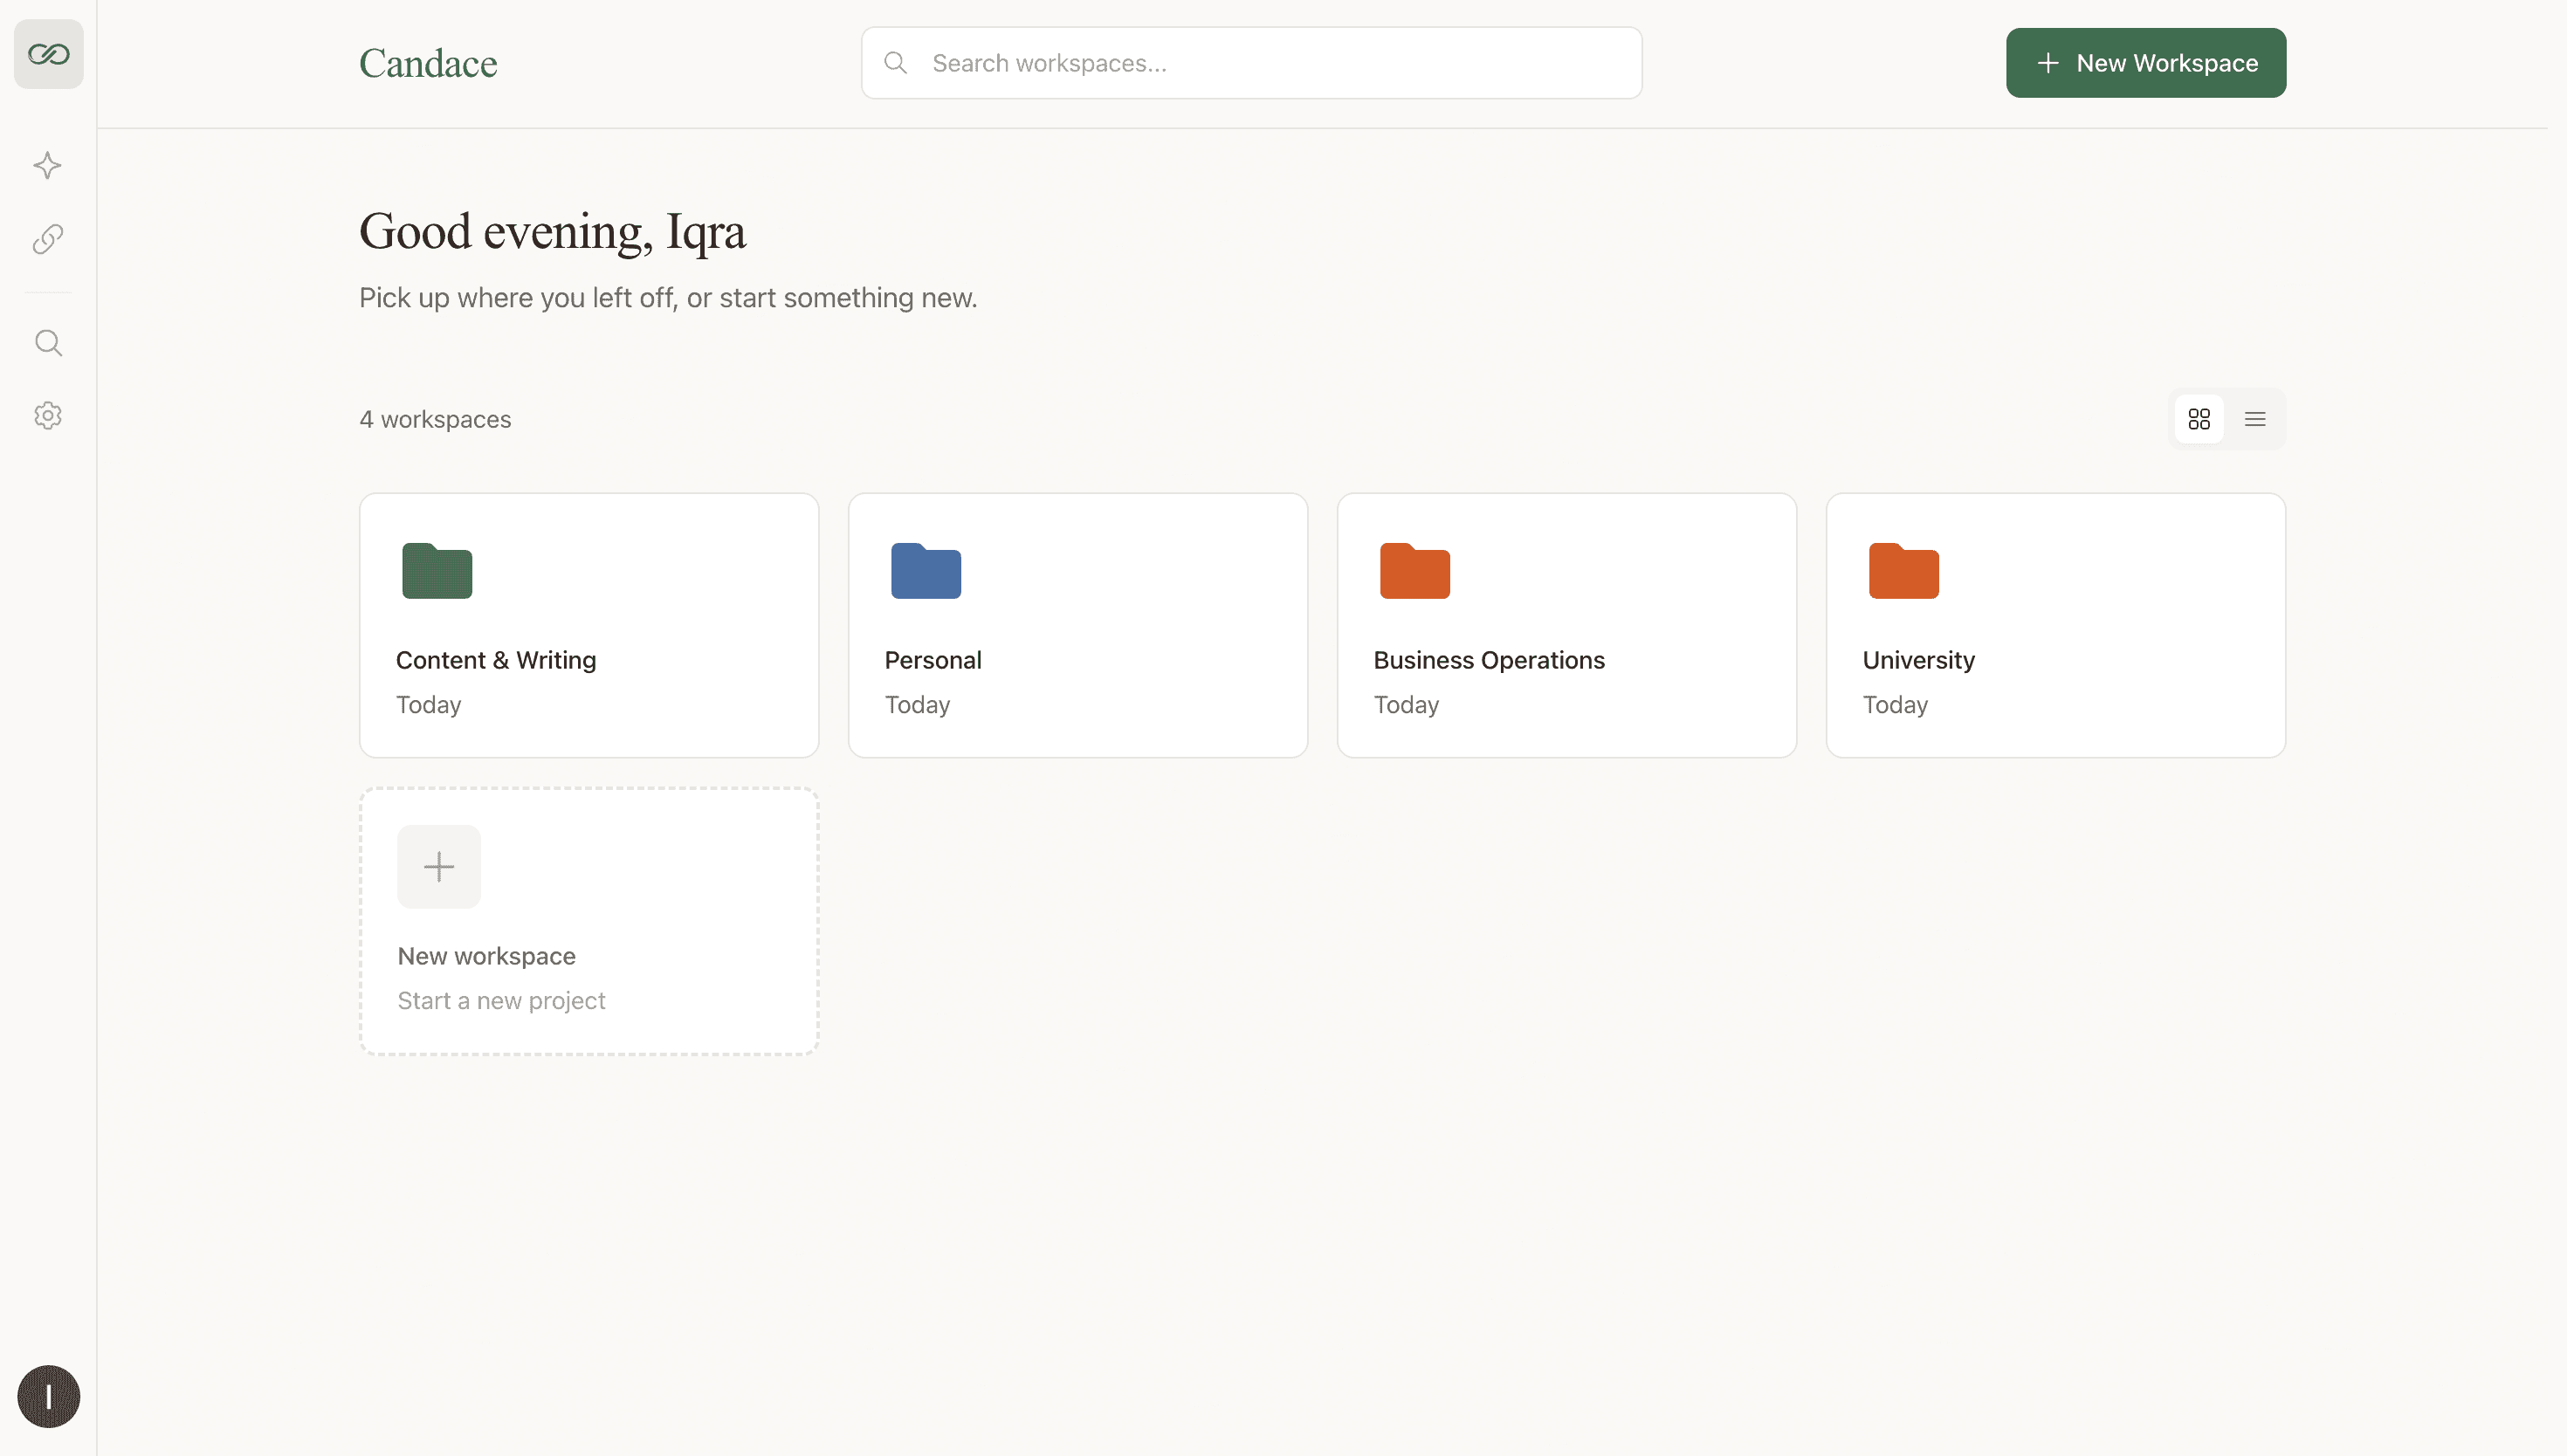Click the University workspace folder icon
2567x1456 pixels.
[1902, 571]
